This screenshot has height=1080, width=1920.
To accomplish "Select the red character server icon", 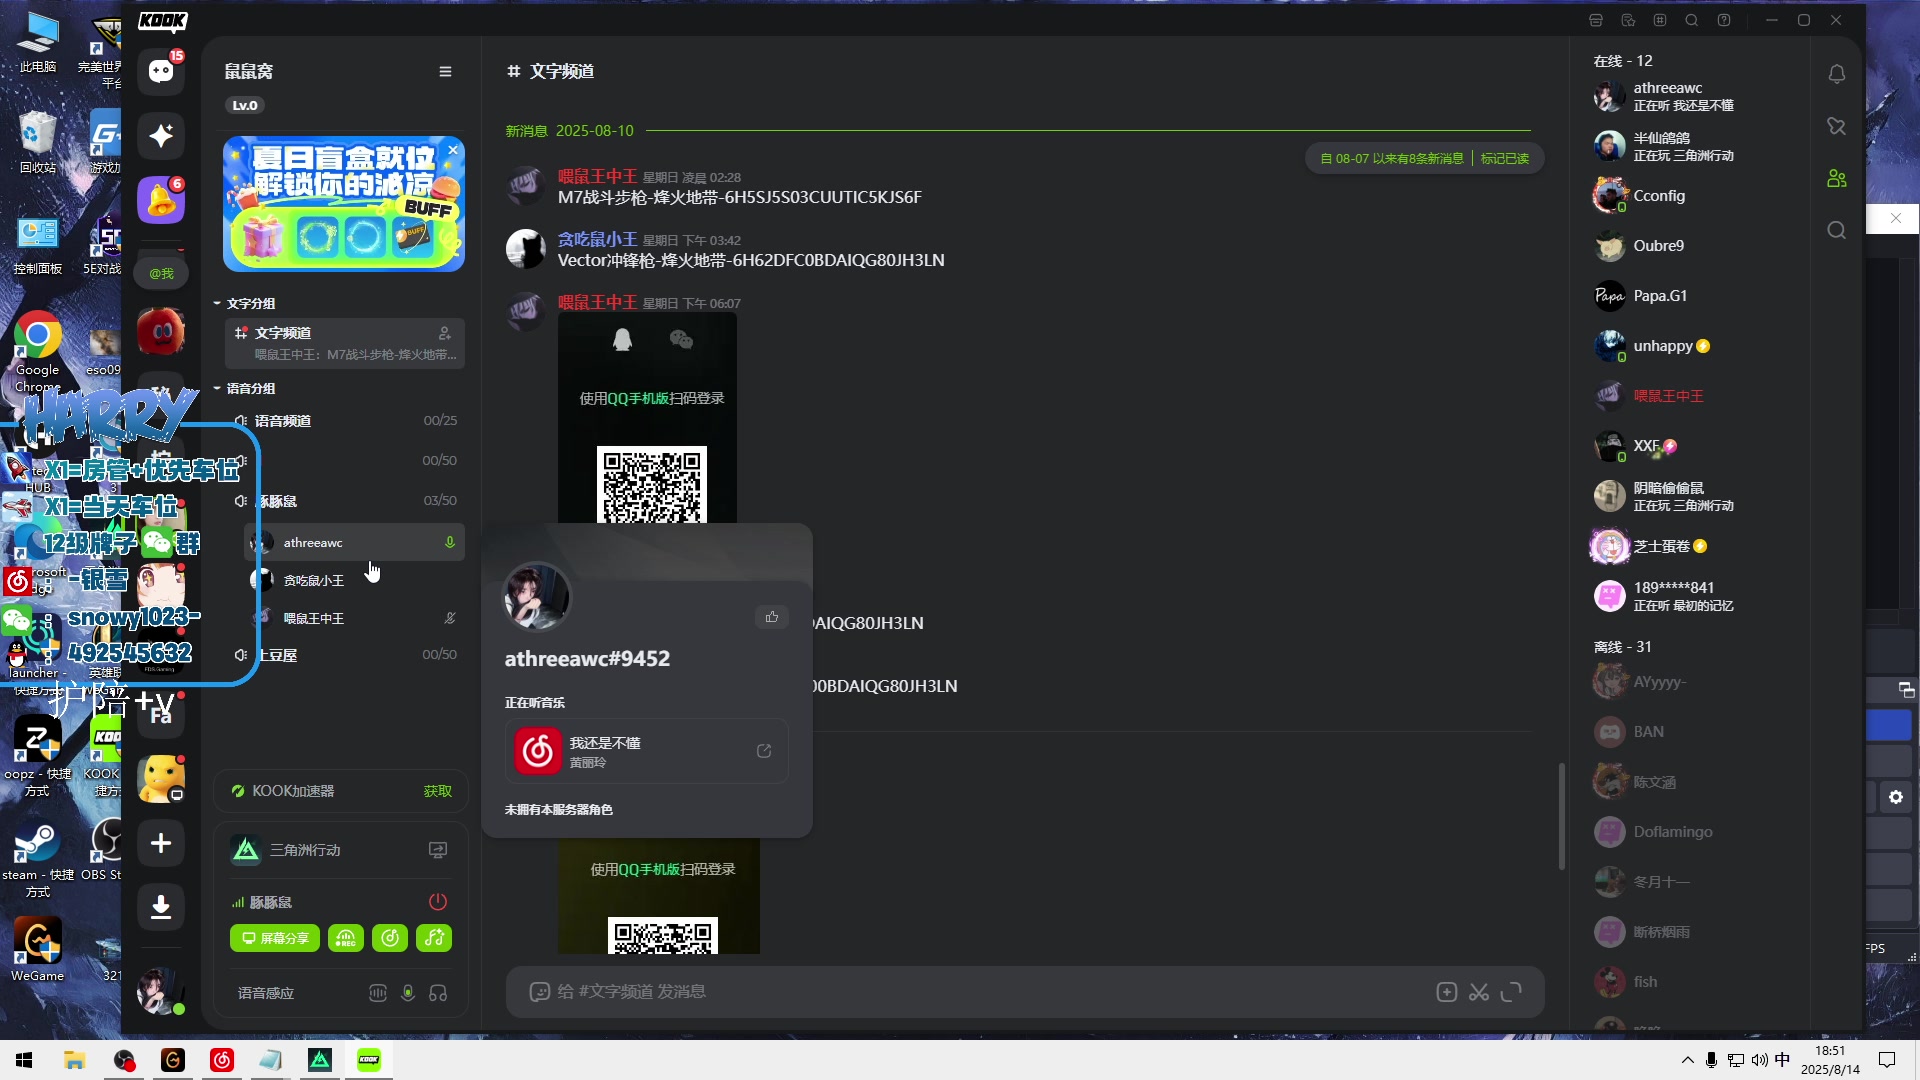I will 161,332.
